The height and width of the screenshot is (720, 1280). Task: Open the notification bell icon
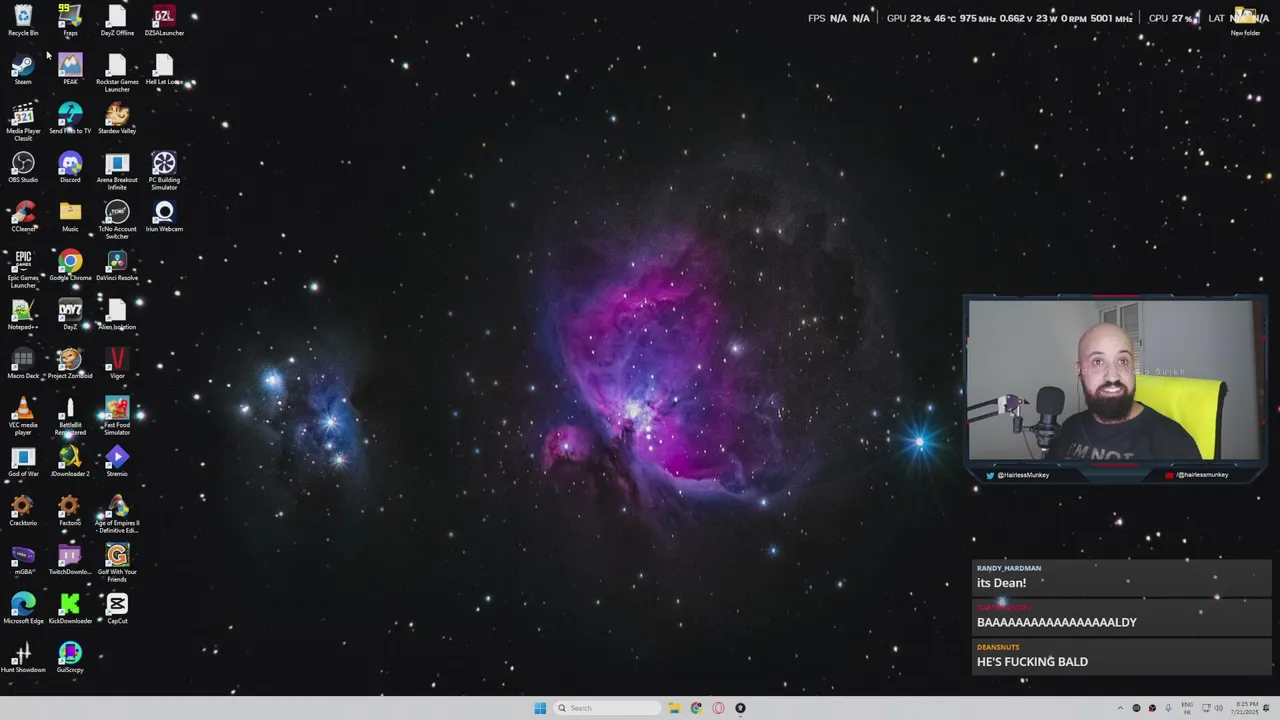[1265, 708]
